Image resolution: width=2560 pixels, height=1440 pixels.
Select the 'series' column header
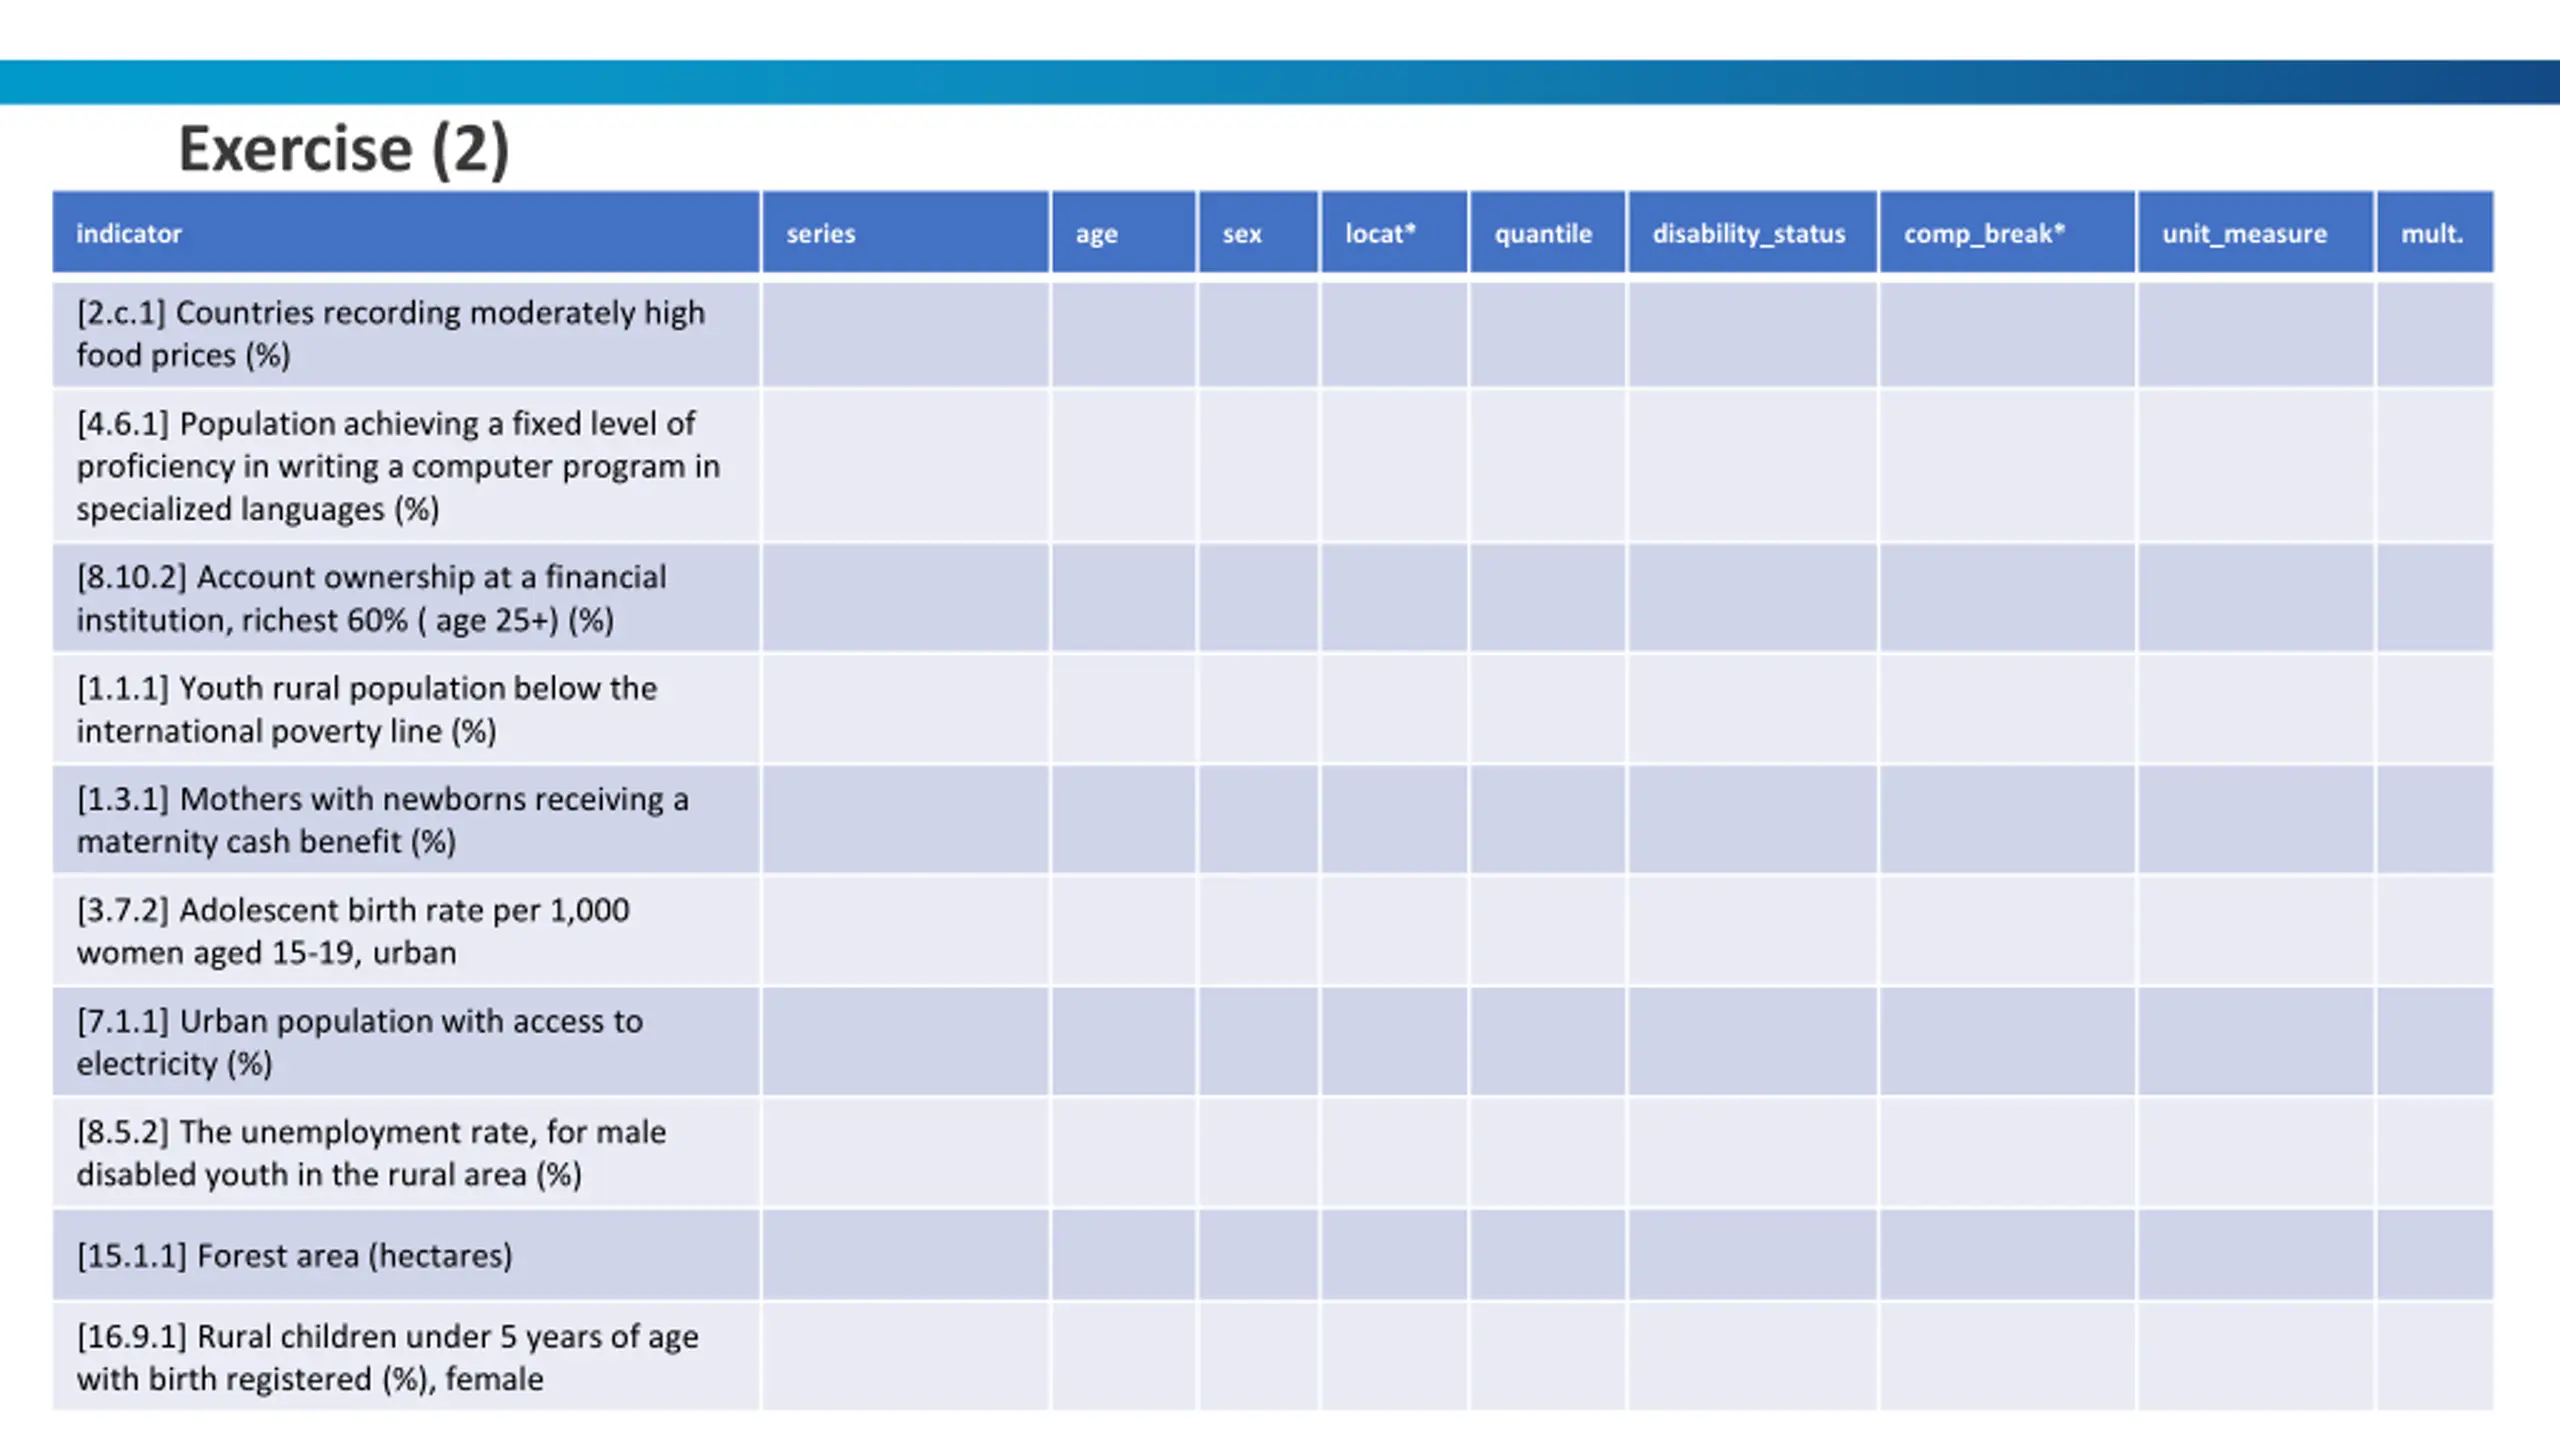coord(905,232)
